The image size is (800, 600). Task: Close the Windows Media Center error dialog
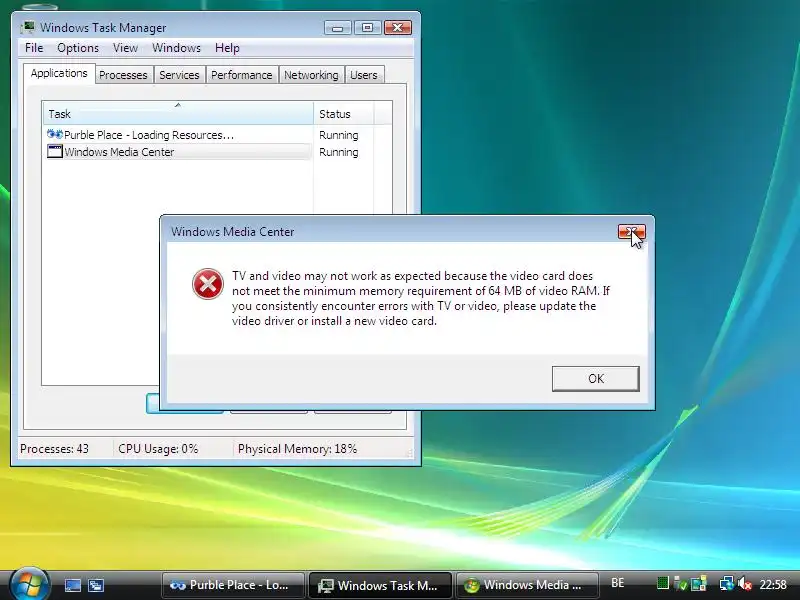click(632, 232)
